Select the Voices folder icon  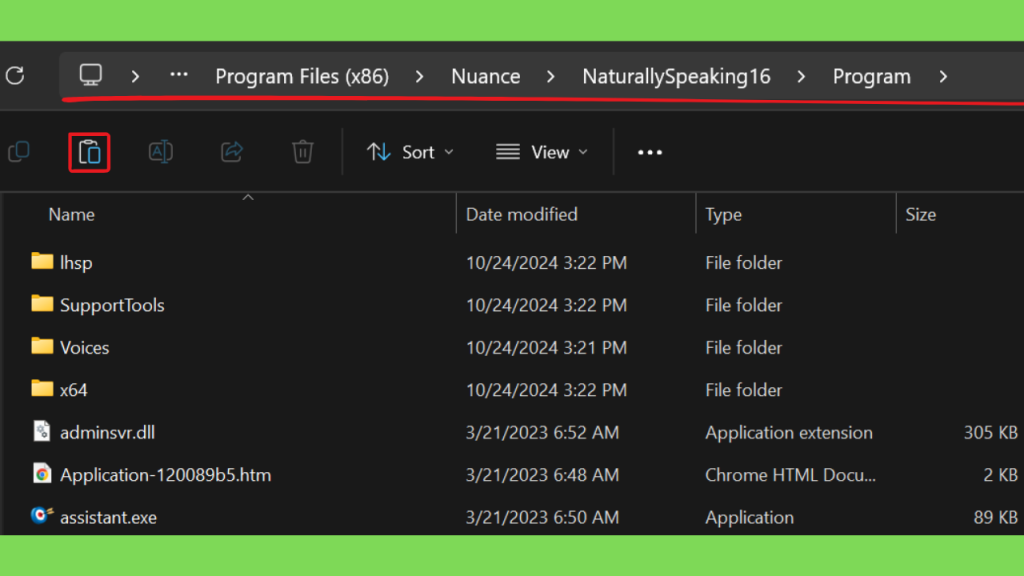(x=42, y=346)
